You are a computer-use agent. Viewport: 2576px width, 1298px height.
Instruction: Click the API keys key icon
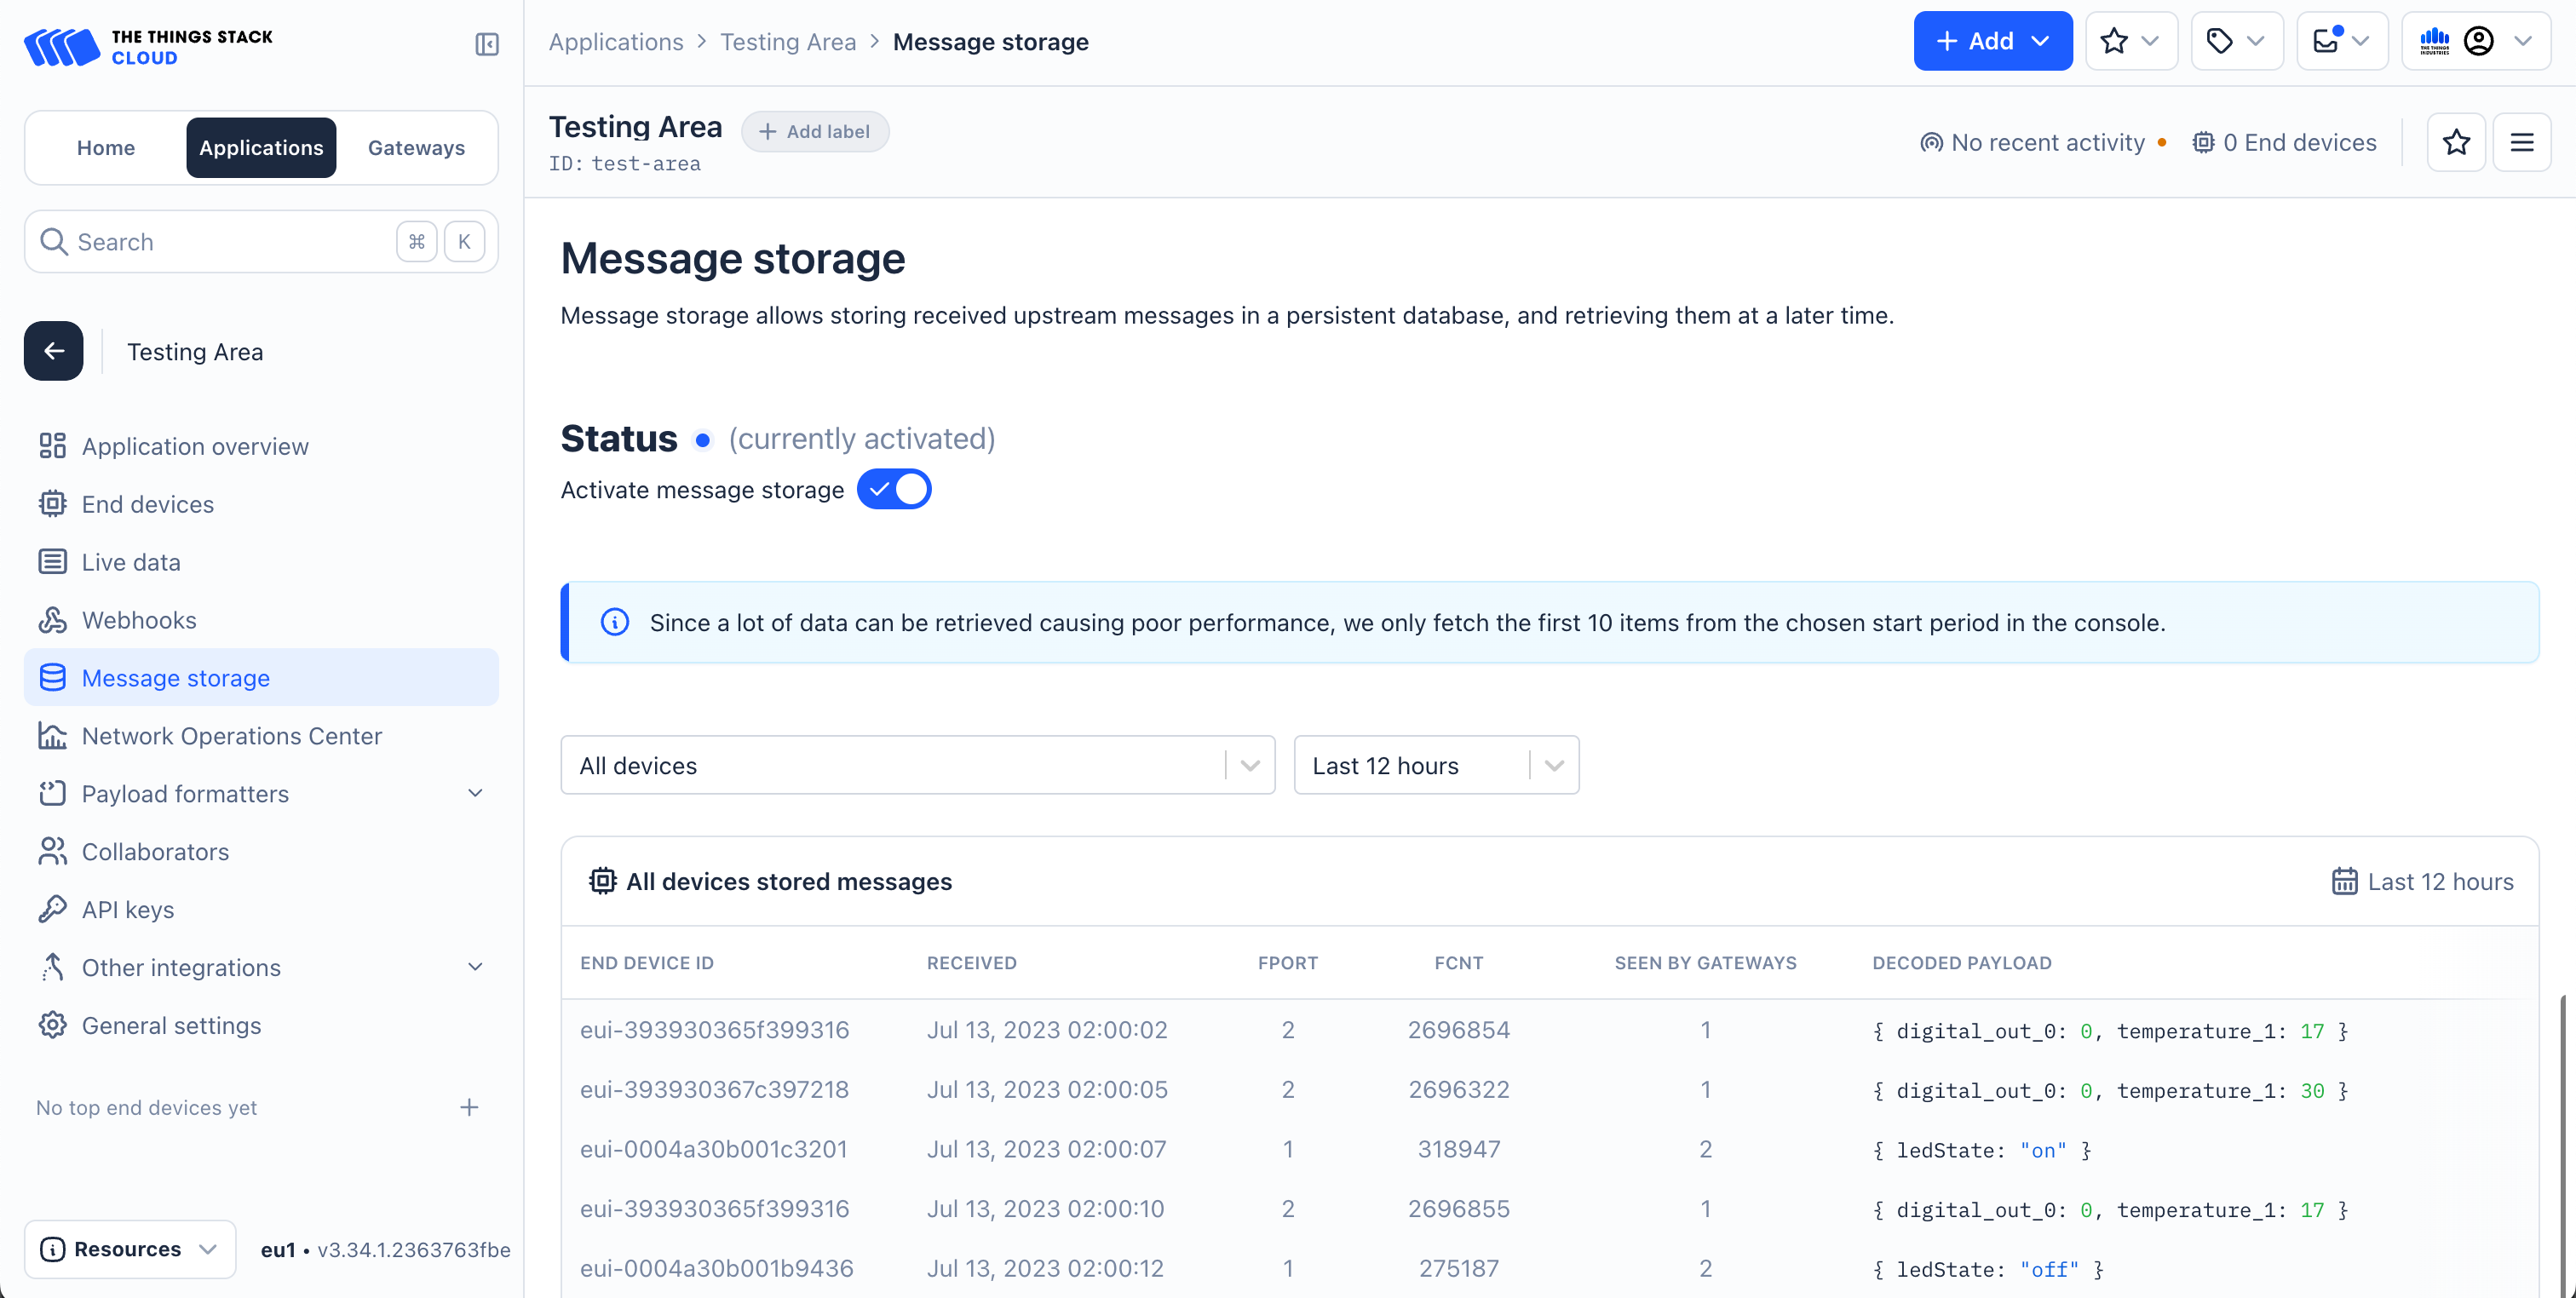tap(53, 909)
